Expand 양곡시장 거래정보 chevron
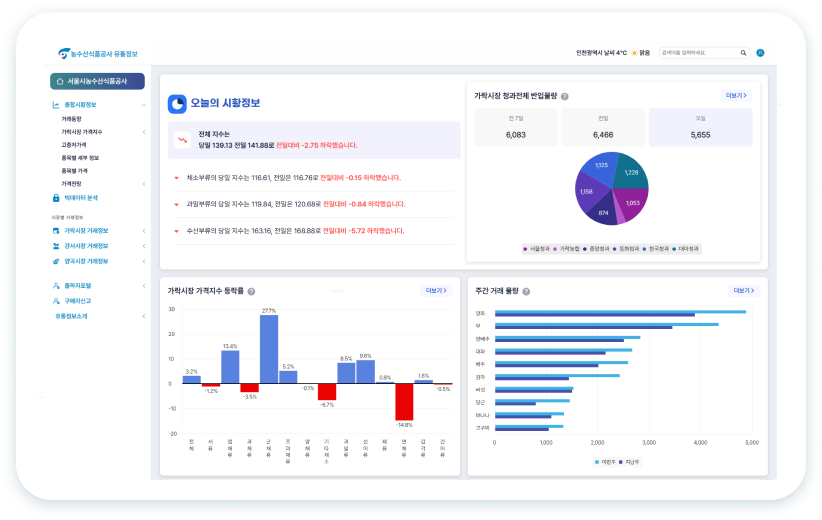 pos(144,261)
